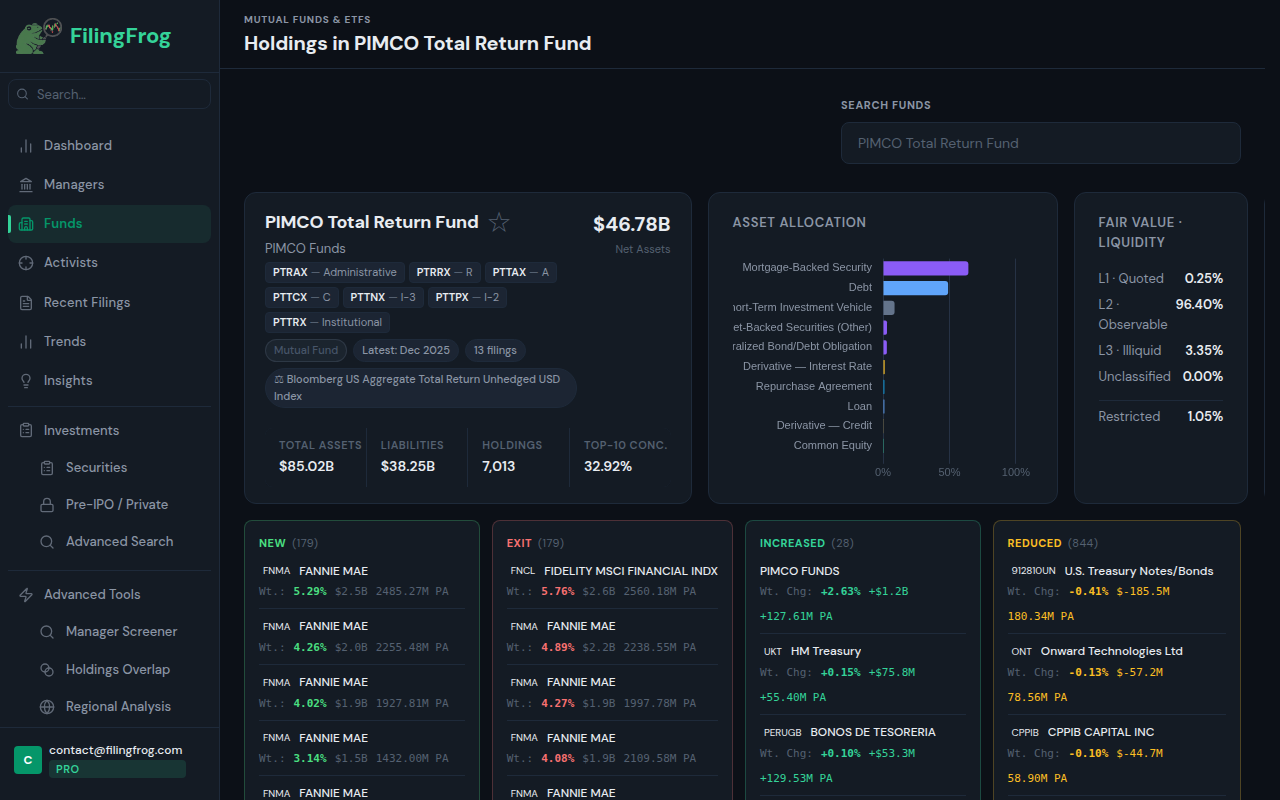Open Securities via its document icon
The image size is (1280, 800).
46,467
